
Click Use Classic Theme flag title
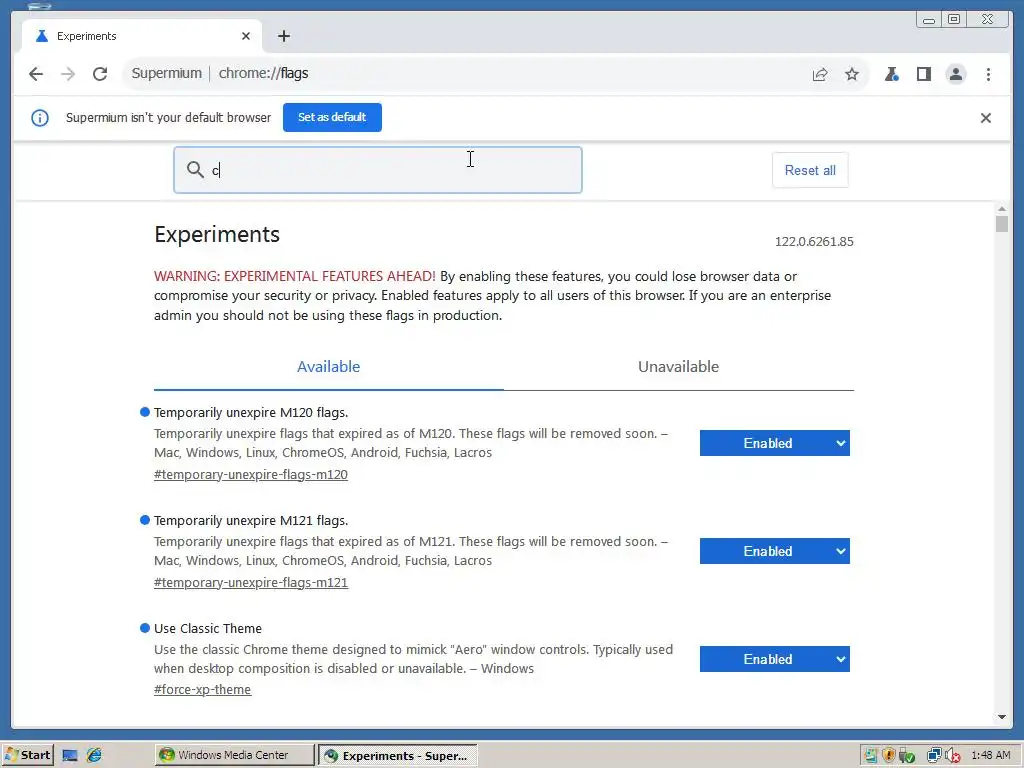pos(208,629)
